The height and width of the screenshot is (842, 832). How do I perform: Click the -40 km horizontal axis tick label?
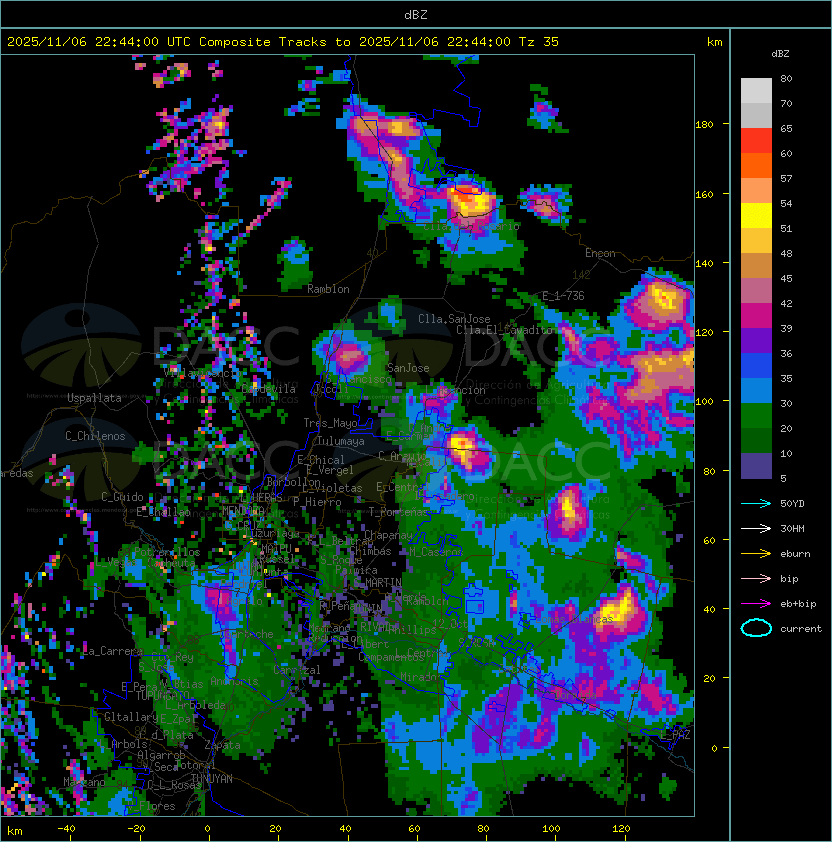click(66, 829)
